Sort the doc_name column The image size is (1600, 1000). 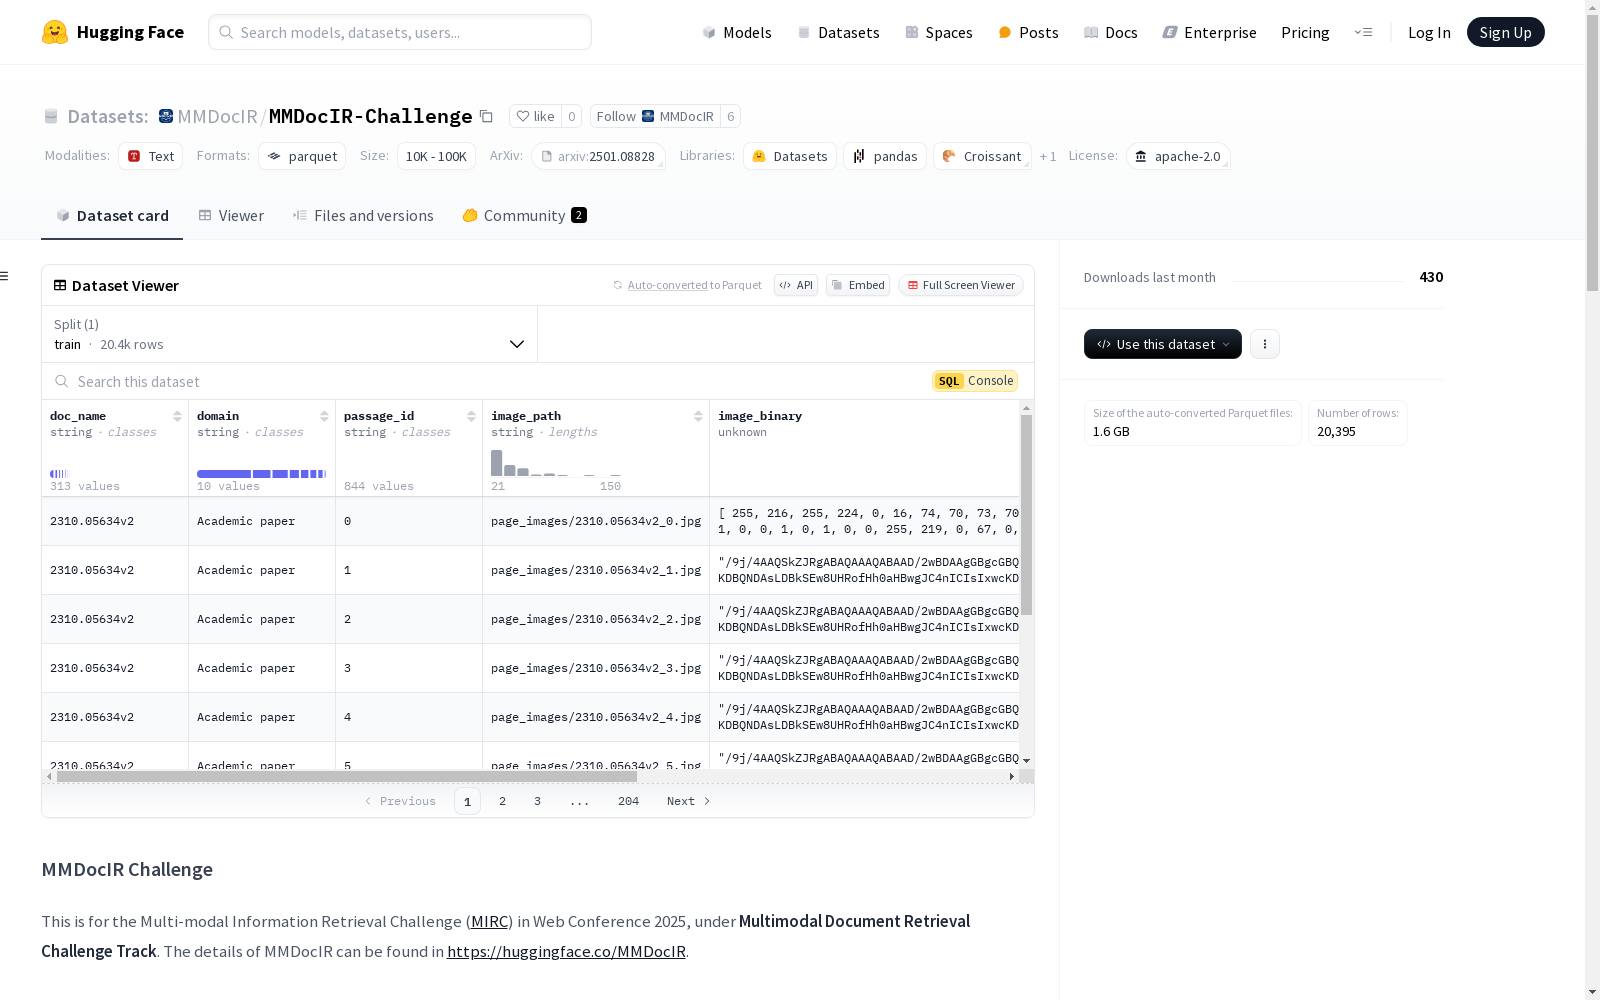click(177, 416)
